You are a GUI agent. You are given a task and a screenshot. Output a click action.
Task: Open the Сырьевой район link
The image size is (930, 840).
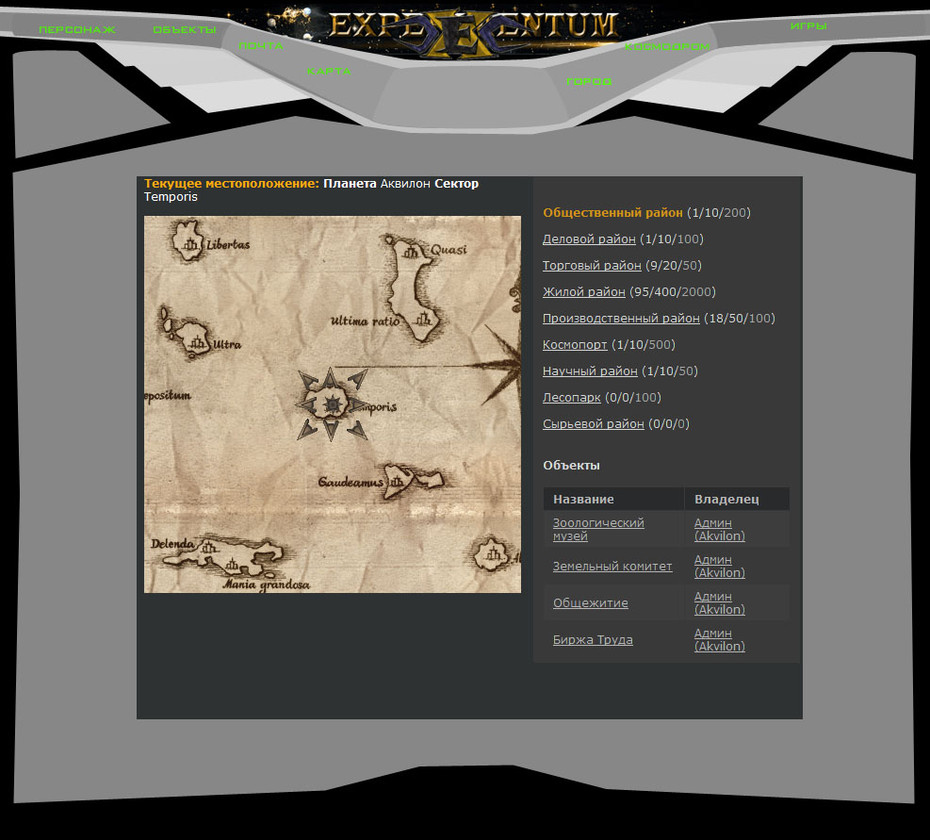coord(593,424)
